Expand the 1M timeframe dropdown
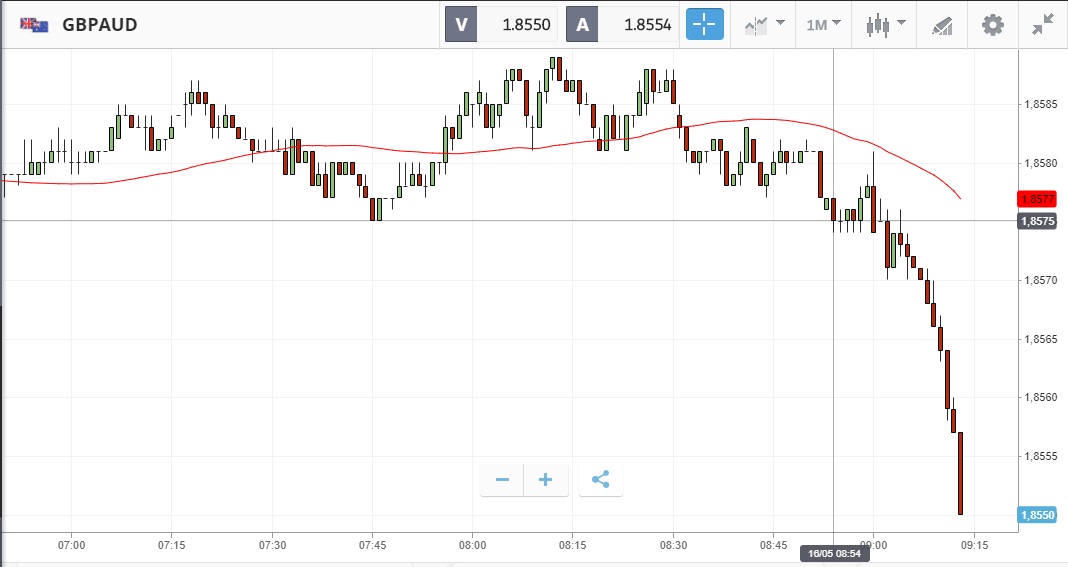Screen dimensions: 1068x567 point(824,24)
